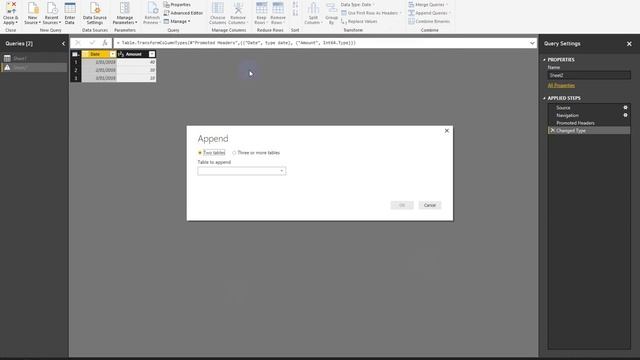
Task: Delete the Changed Type step via X icon
Action: click(552, 131)
